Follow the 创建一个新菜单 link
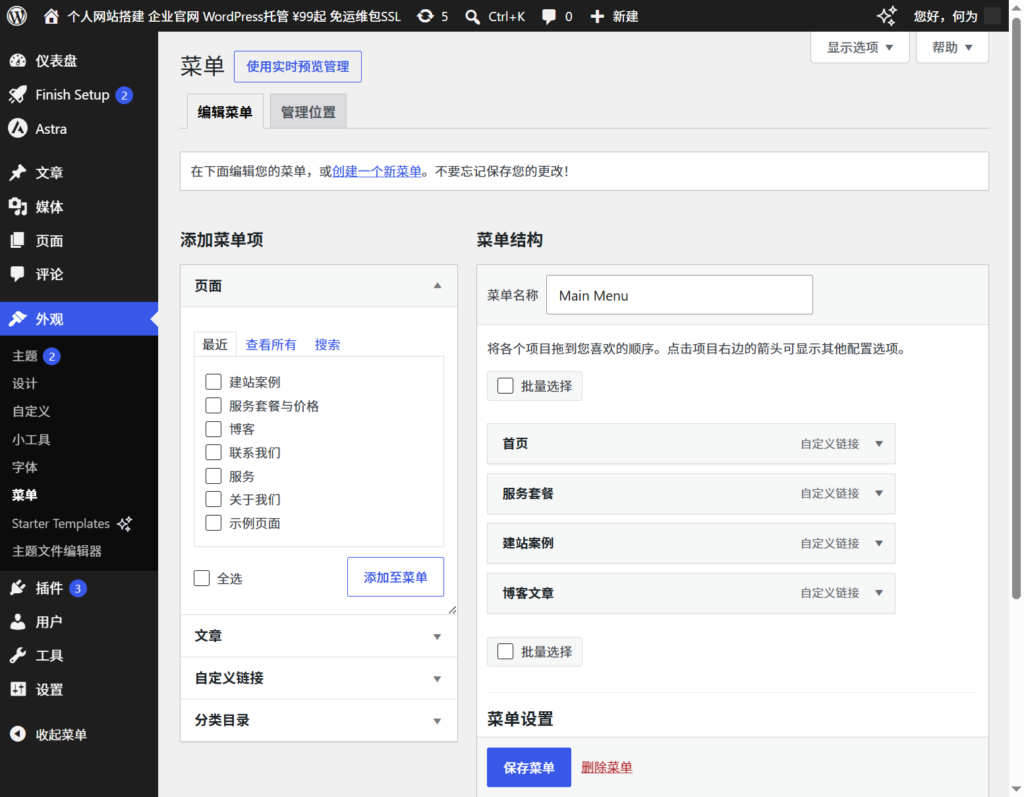Screen dimensions: 1024x797 tap(377, 171)
